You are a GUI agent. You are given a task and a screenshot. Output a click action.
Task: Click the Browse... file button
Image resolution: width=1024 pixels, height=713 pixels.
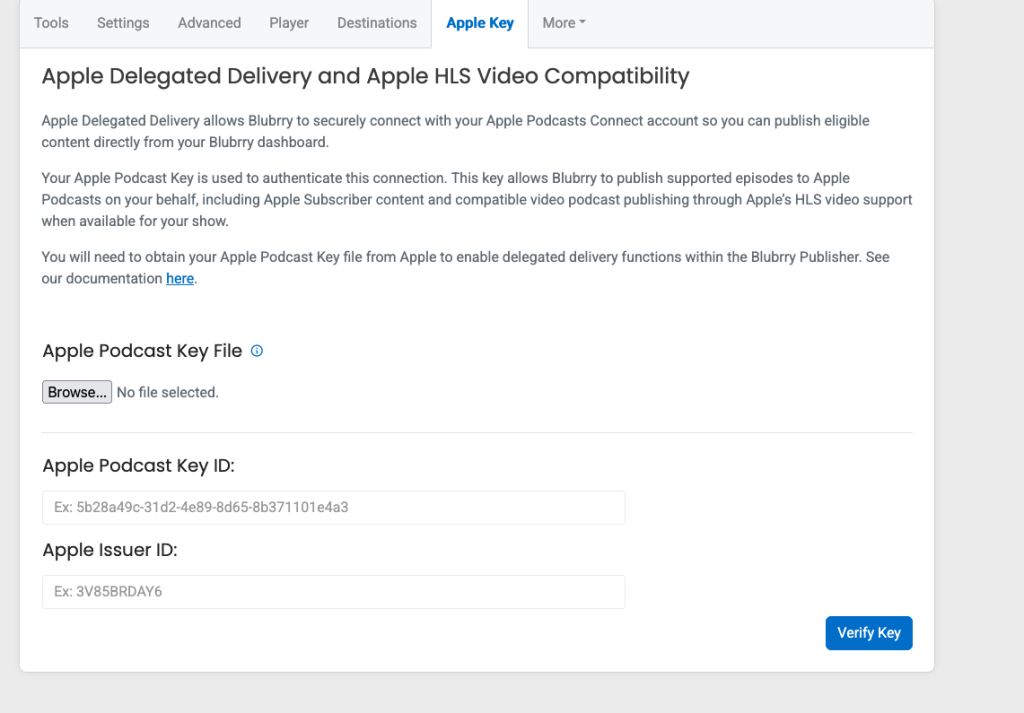pyautogui.click(x=77, y=392)
